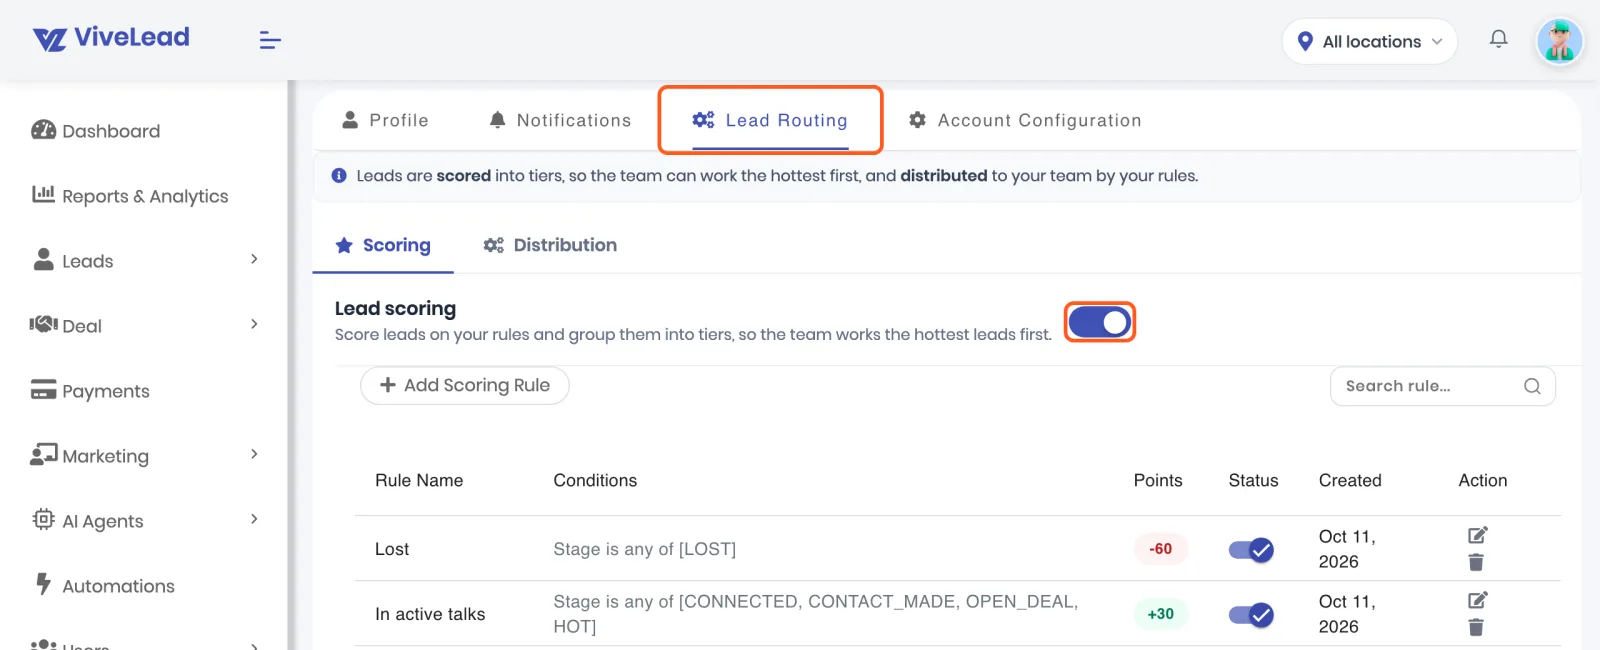Open the notifications bell in header

pos(1498,39)
